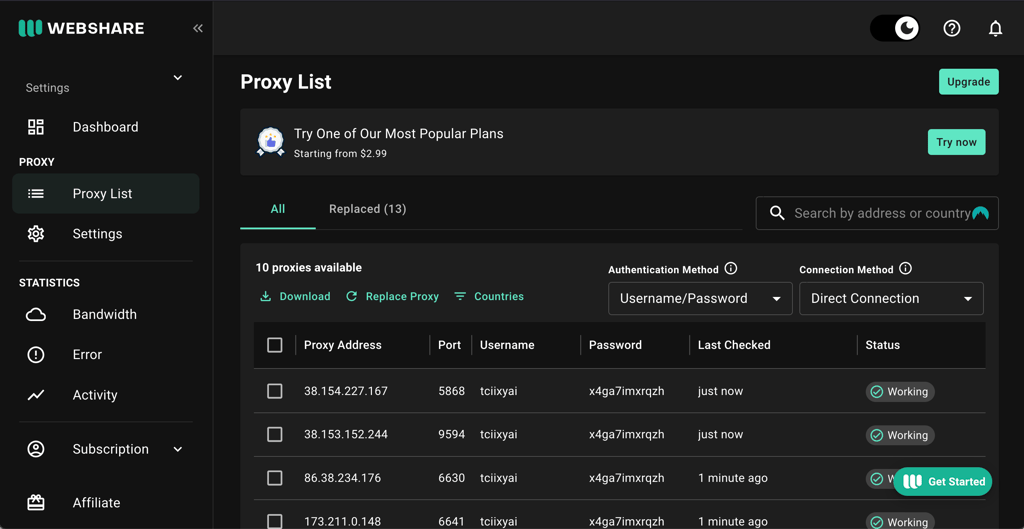Check the box for 38.153.152.244
The width and height of the screenshot is (1024, 529).
click(x=275, y=434)
